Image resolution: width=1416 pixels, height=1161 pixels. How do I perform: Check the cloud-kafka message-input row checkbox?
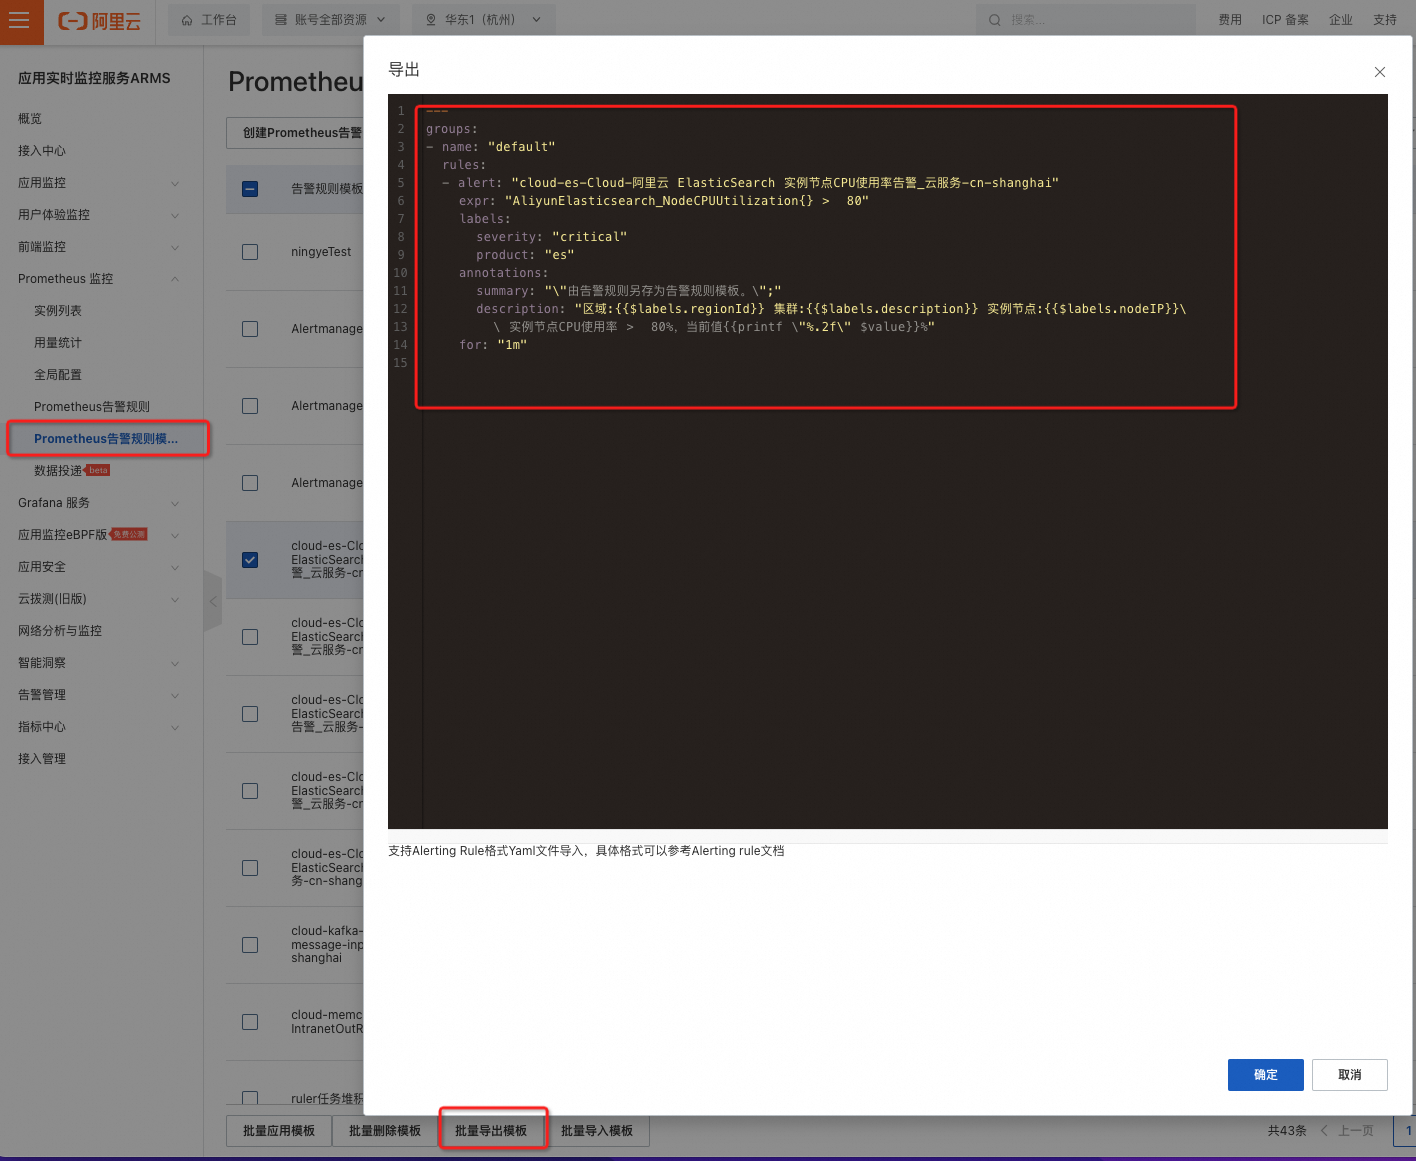[x=250, y=945]
